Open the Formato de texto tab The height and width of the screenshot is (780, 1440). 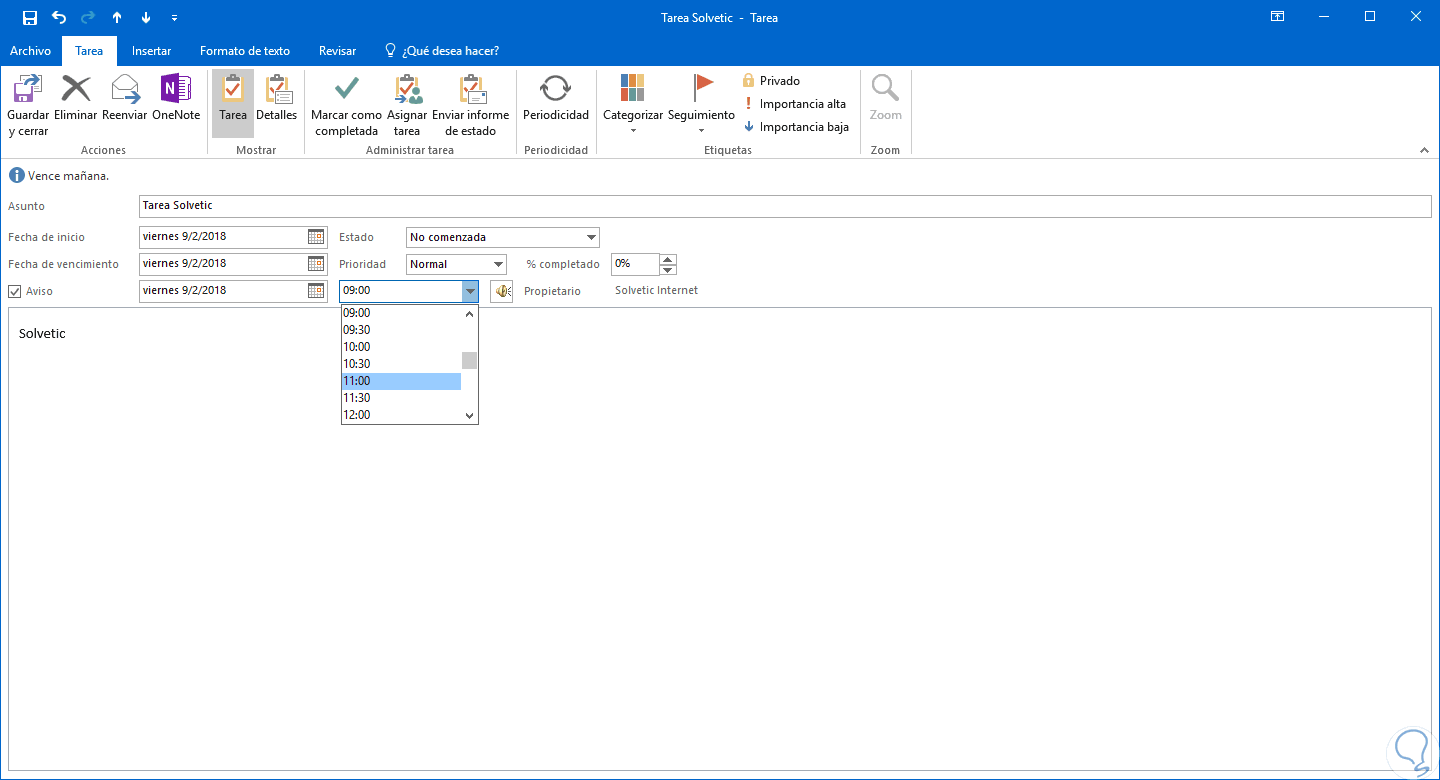tap(245, 51)
